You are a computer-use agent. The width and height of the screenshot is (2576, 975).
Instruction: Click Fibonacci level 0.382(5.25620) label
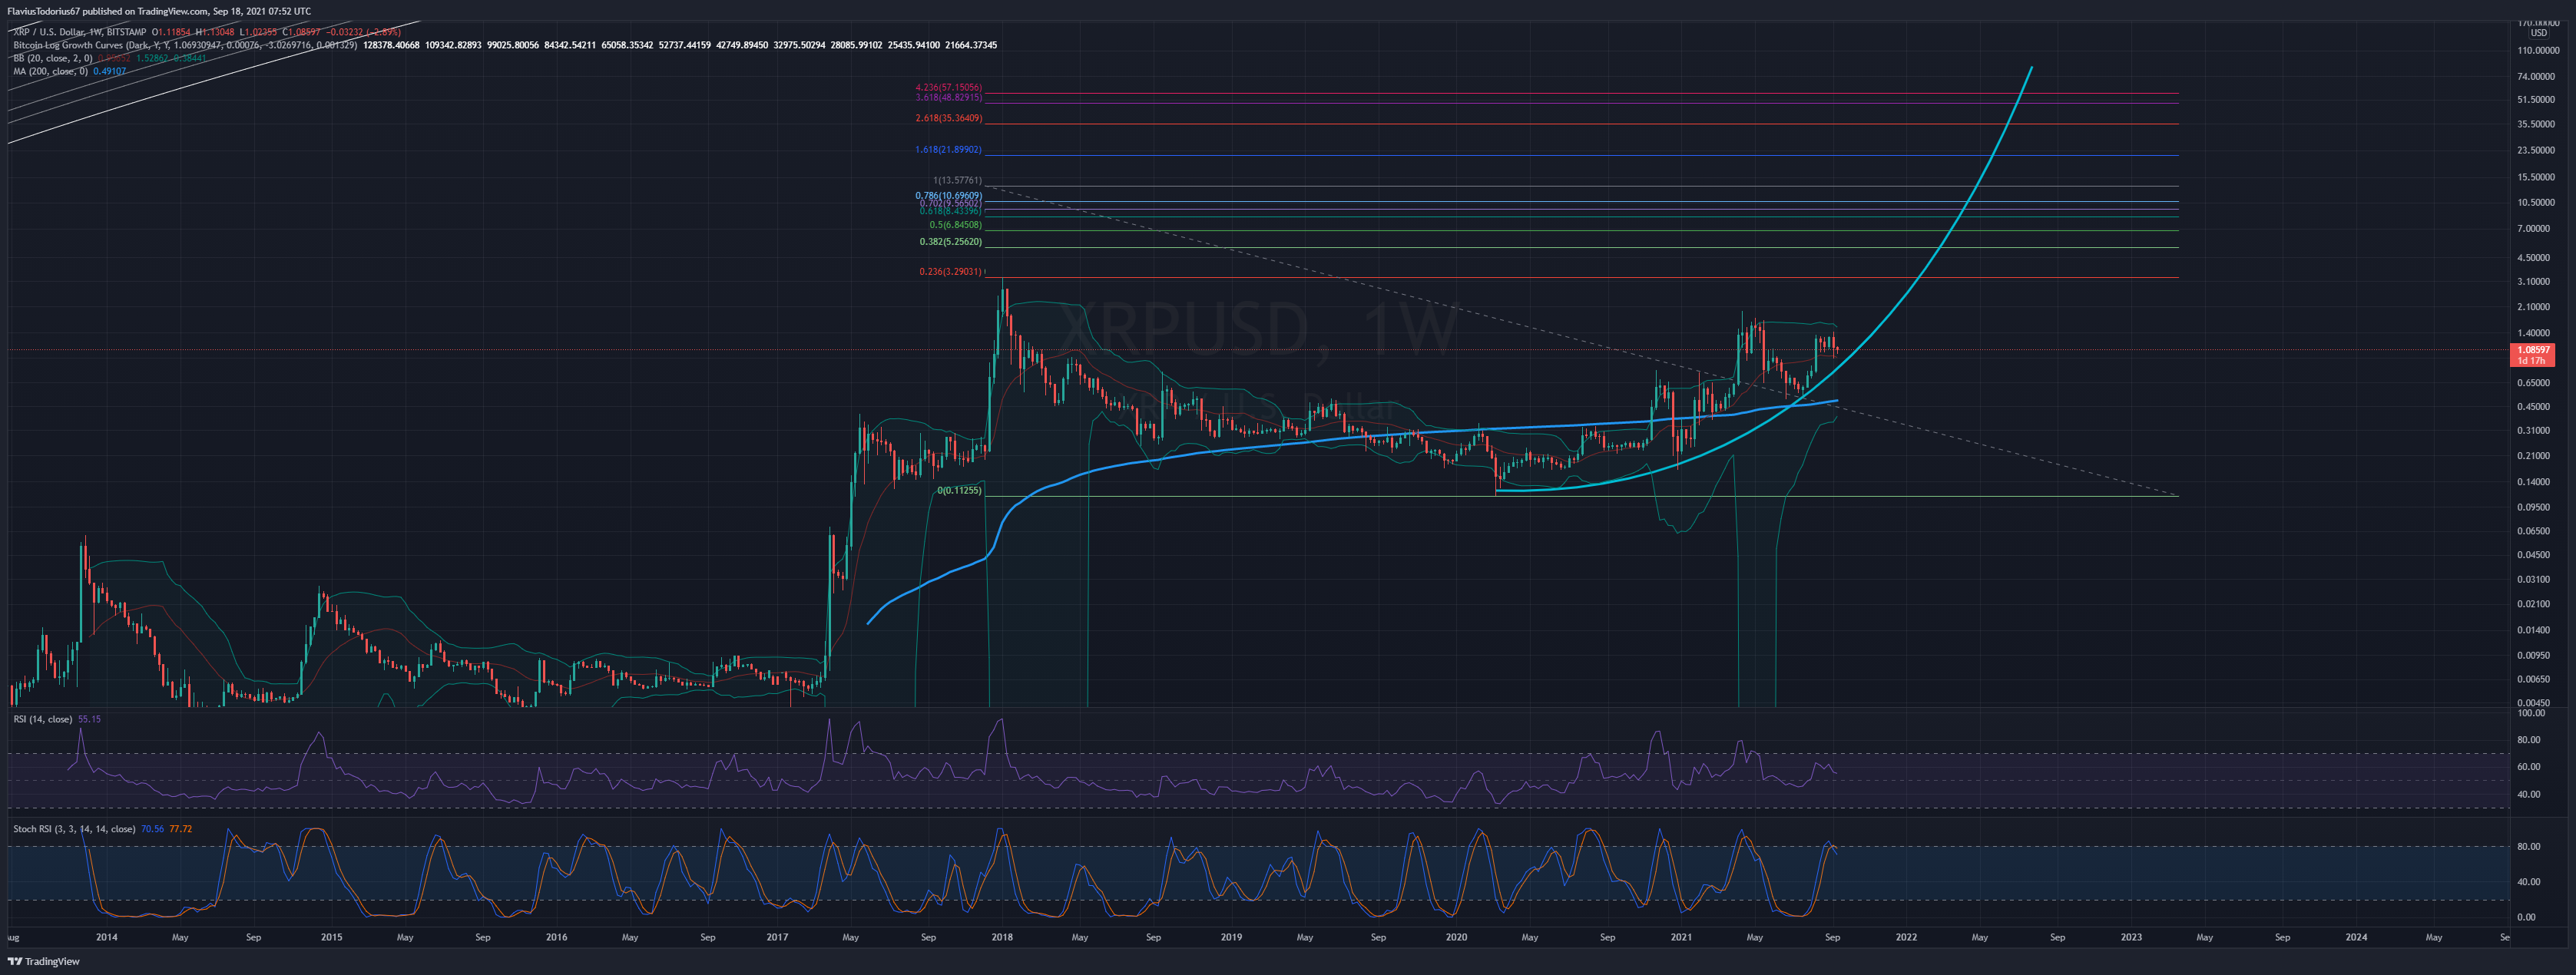tap(950, 242)
